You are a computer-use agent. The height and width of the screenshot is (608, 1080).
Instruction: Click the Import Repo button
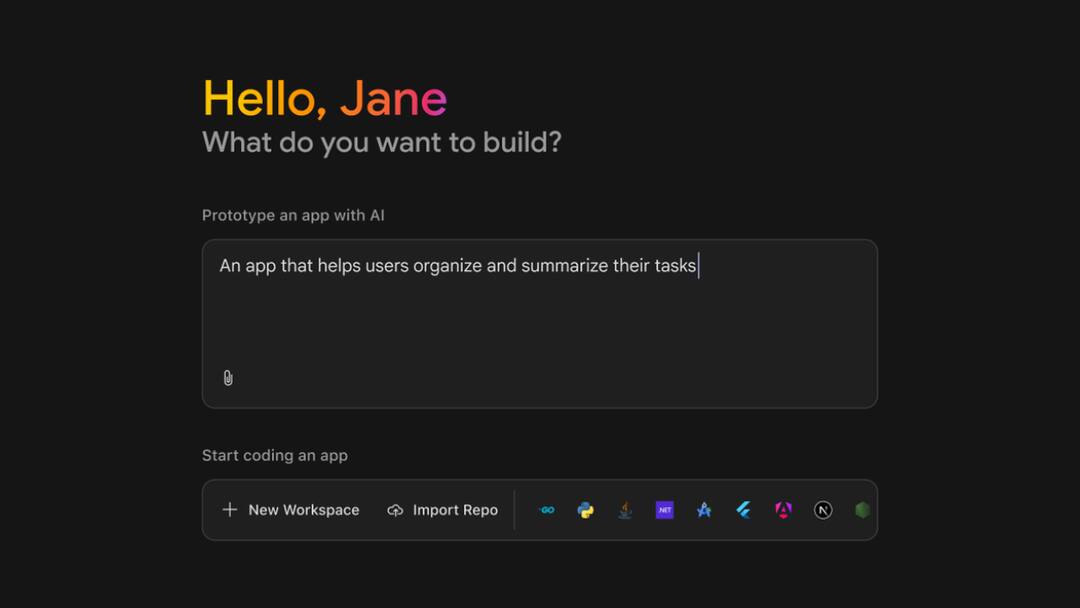pos(455,510)
